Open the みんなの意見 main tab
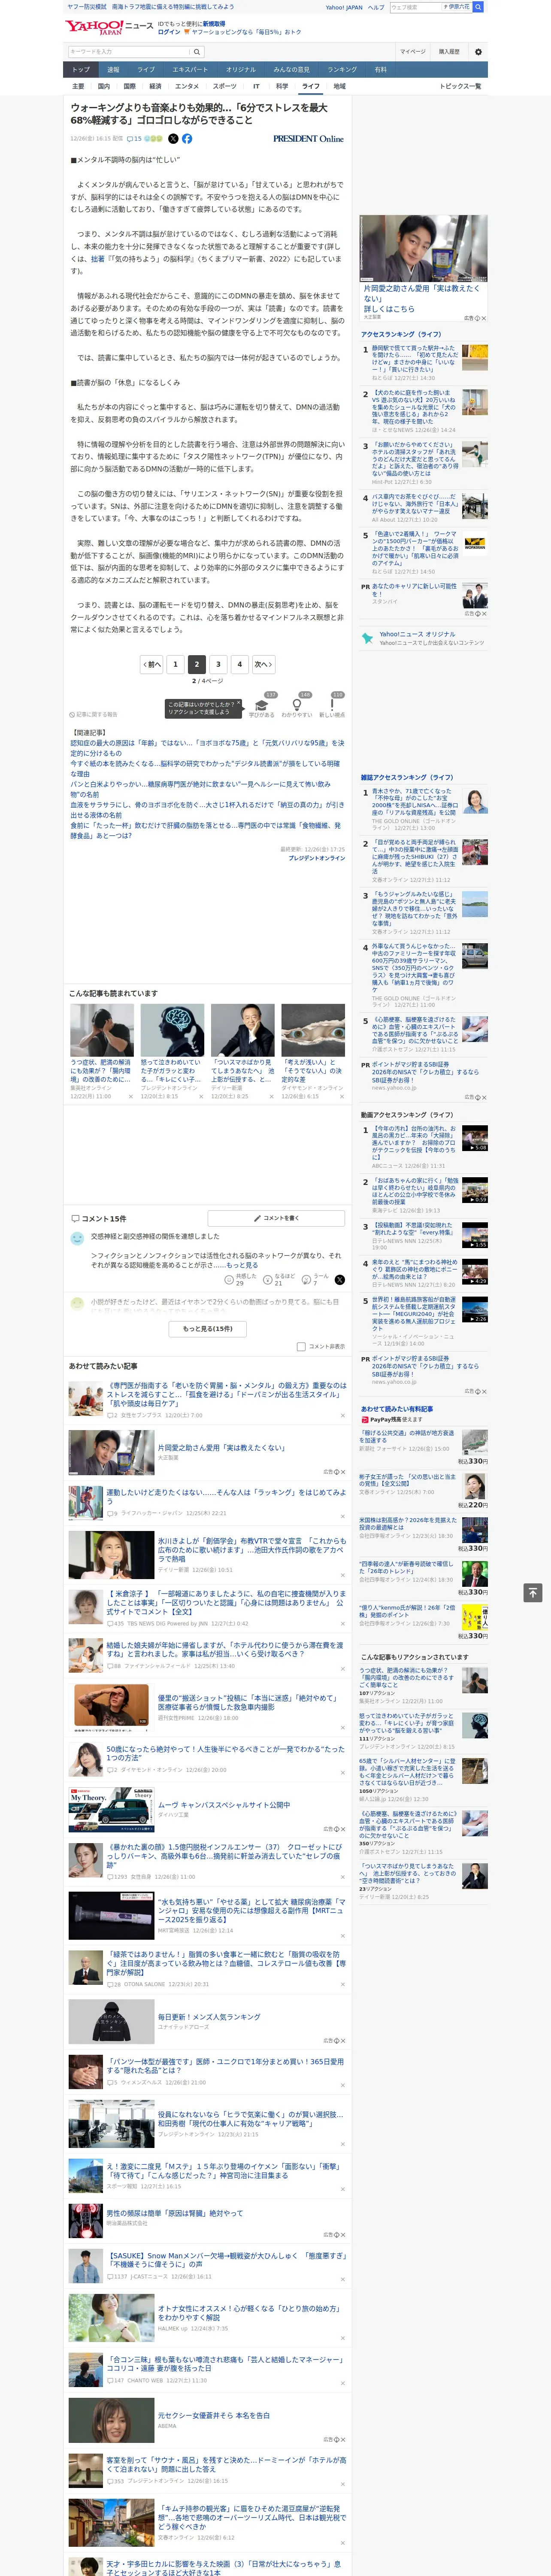 pyautogui.click(x=291, y=69)
